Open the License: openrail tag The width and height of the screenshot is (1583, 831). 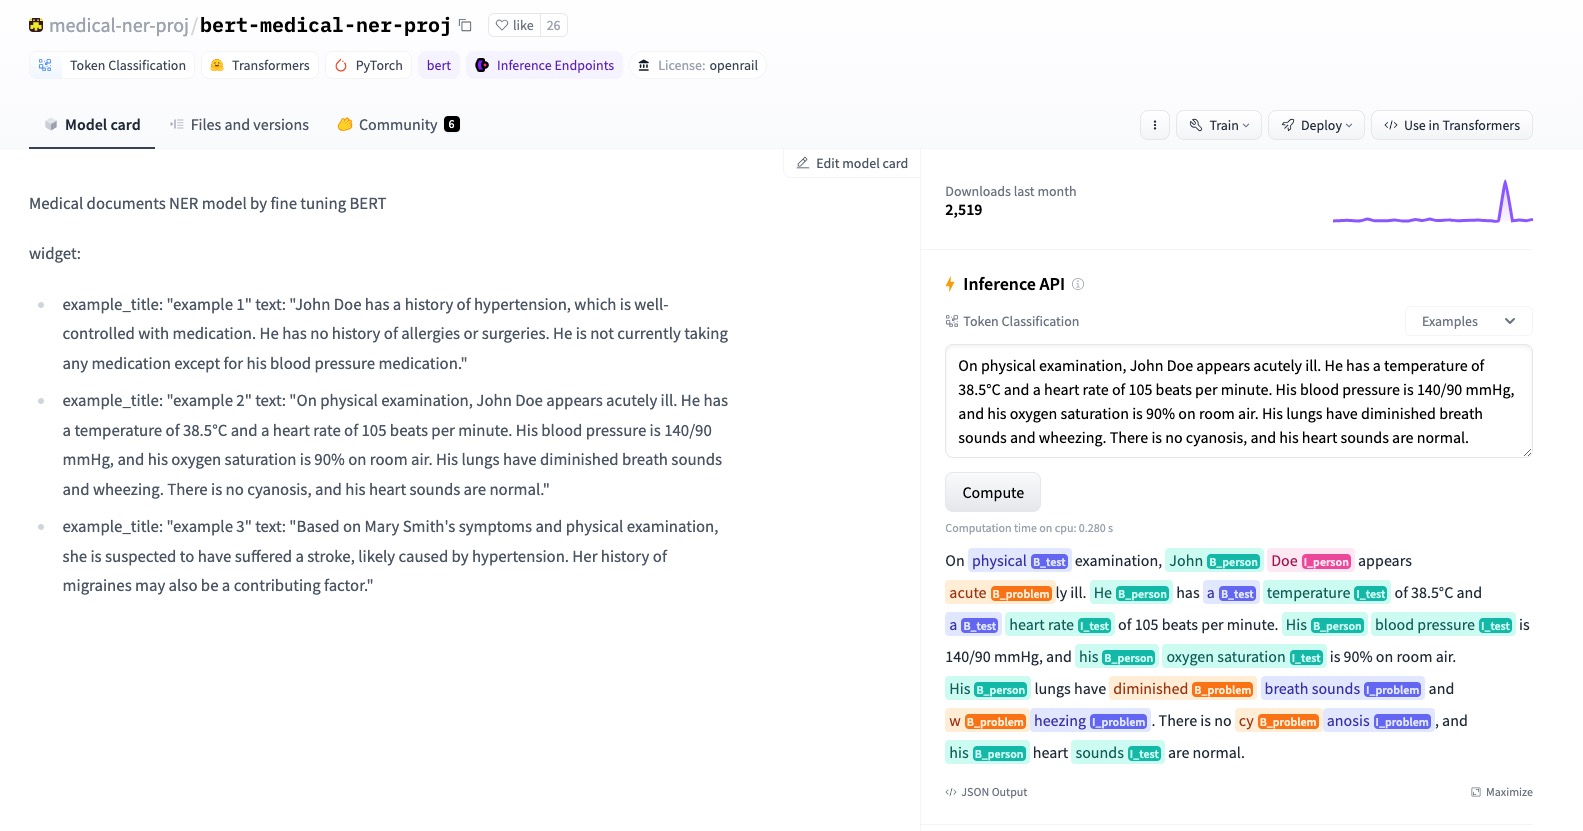pos(698,65)
